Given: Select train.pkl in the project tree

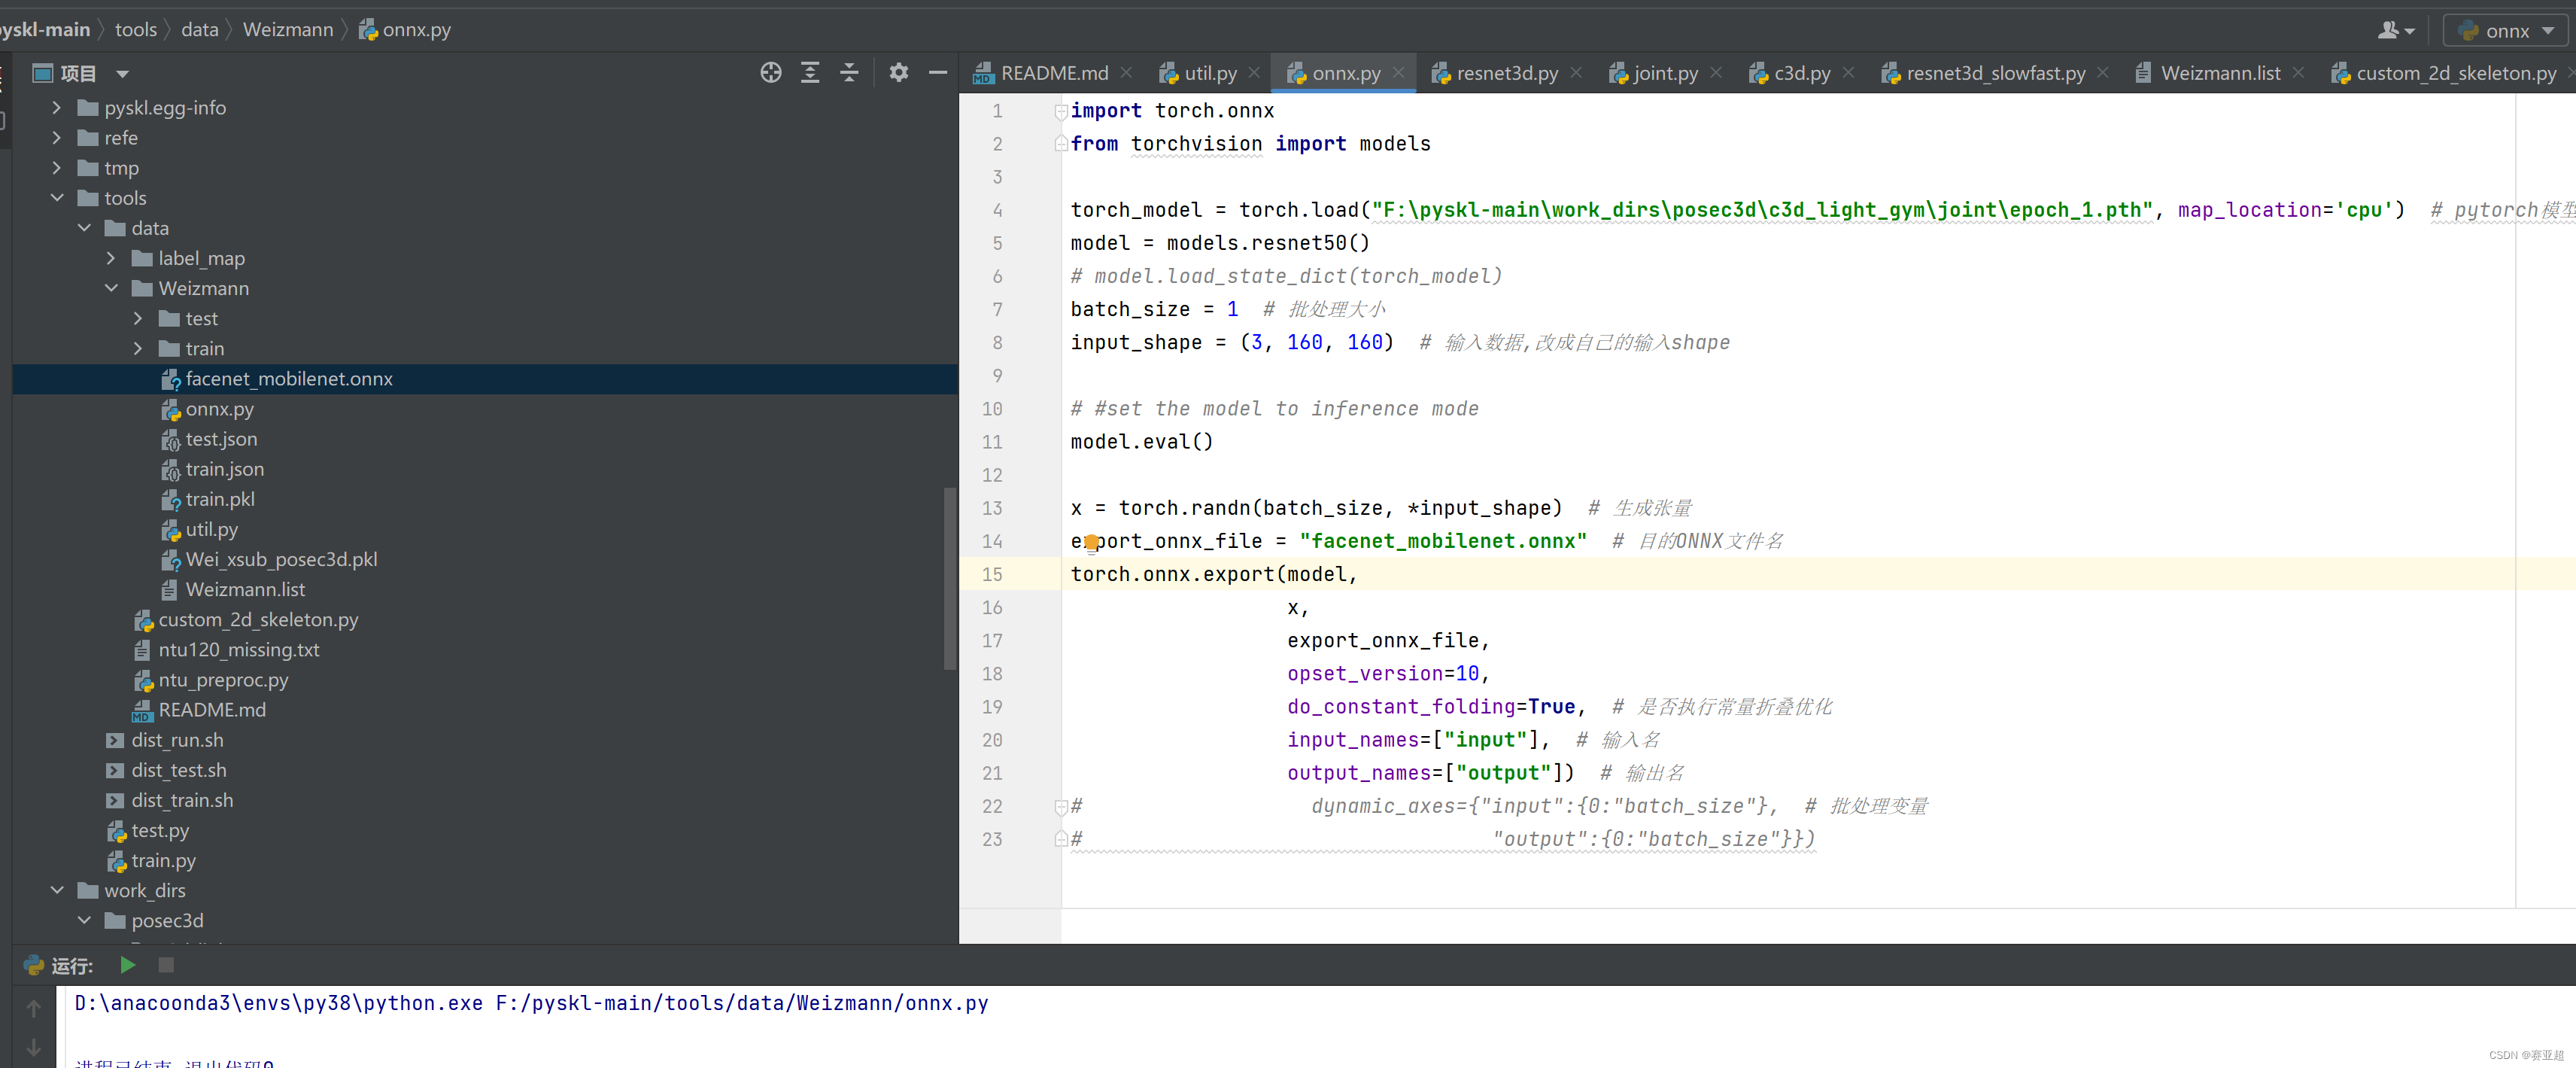Looking at the screenshot, I should click(220, 499).
